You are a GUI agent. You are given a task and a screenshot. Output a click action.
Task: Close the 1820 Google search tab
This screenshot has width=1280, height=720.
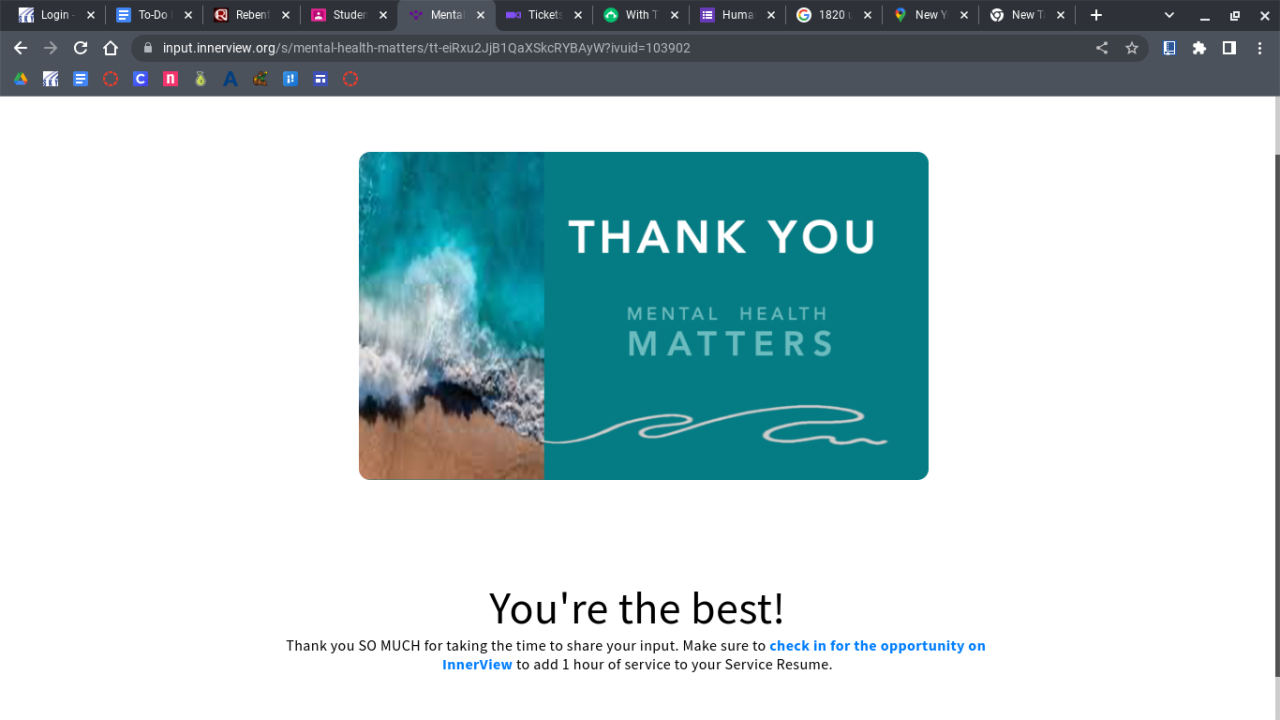[x=867, y=15]
